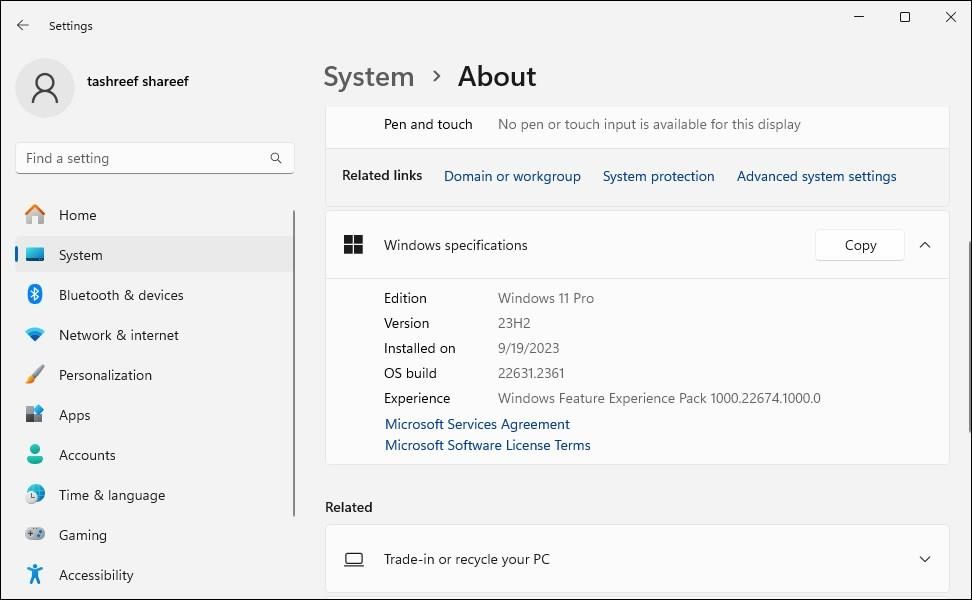The image size is (972, 600).
Task: Click the System breadcrumb link
Action: click(x=368, y=76)
